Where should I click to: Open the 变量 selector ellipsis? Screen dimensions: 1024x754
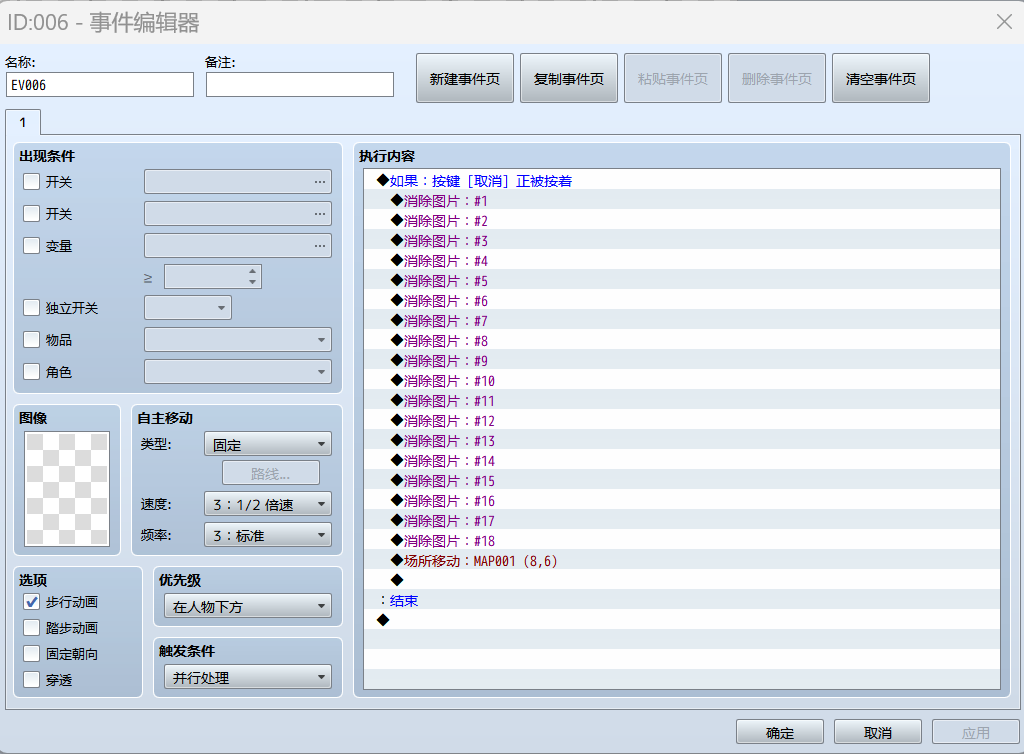pyautogui.click(x=319, y=245)
